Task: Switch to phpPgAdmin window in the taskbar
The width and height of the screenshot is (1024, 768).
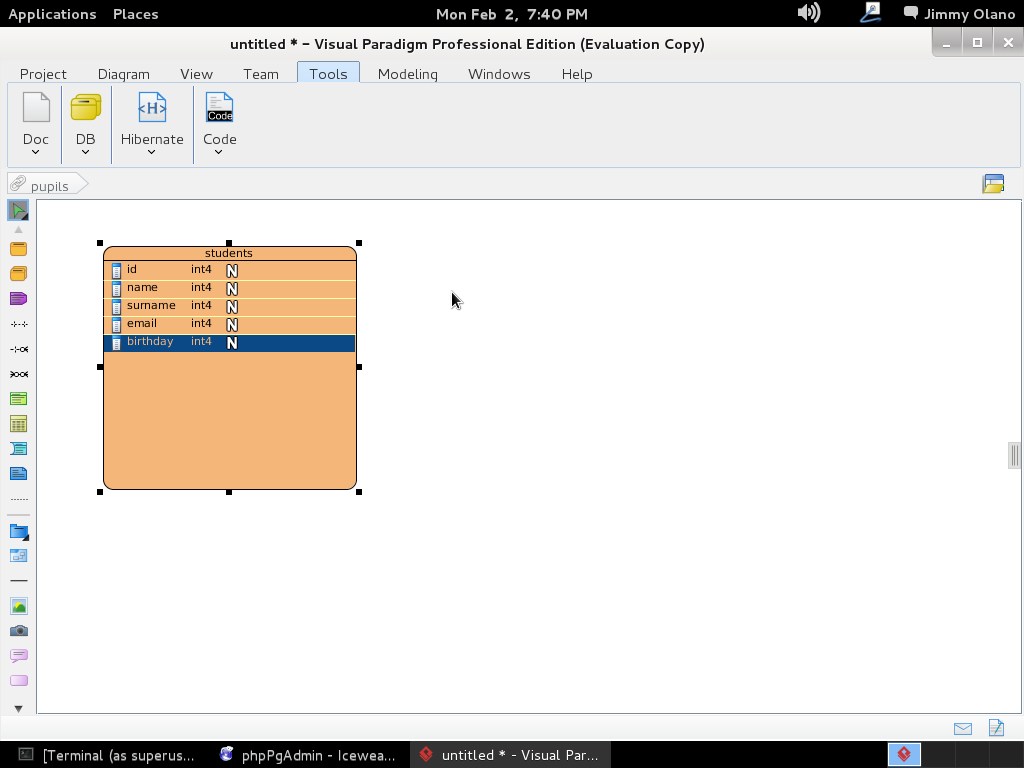Action: click(x=308, y=755)
